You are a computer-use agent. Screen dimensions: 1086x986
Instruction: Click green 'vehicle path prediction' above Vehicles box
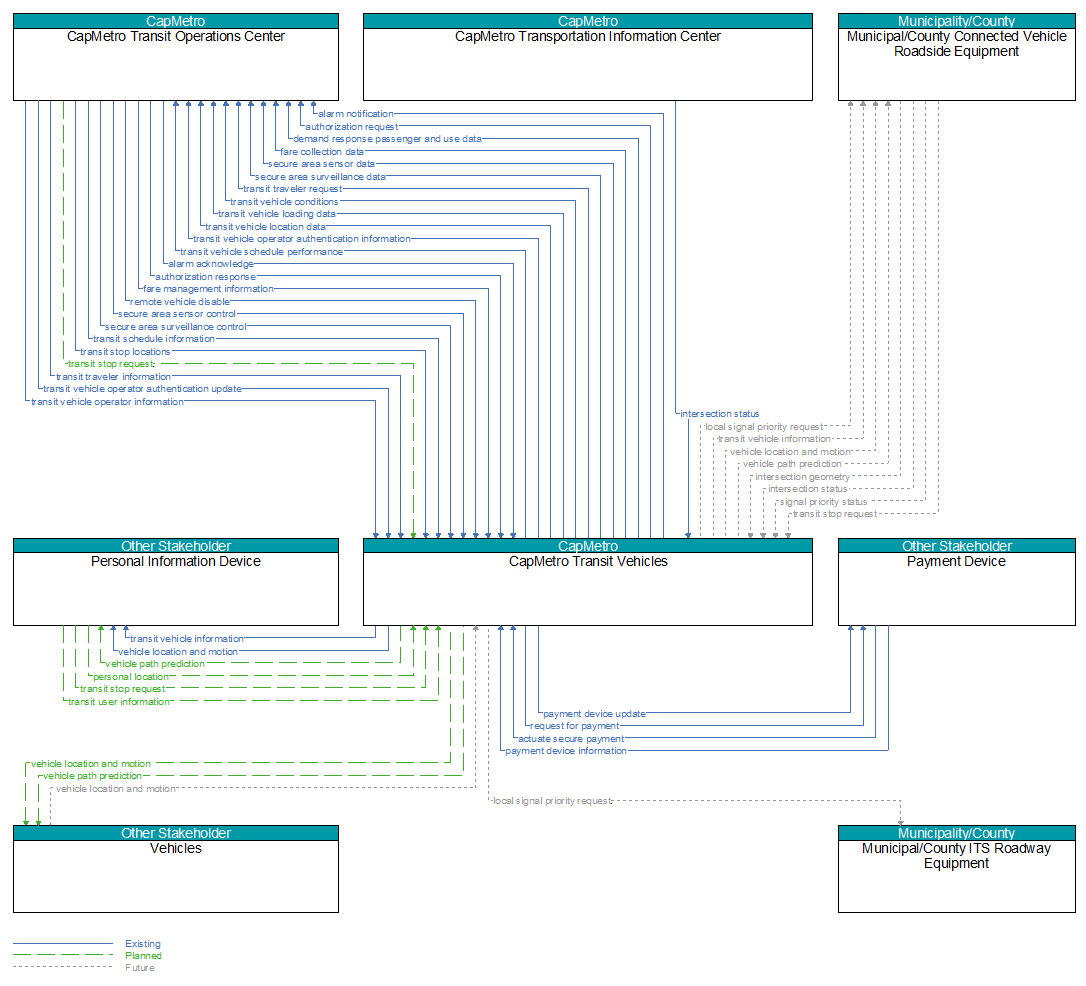click(93, 776)
